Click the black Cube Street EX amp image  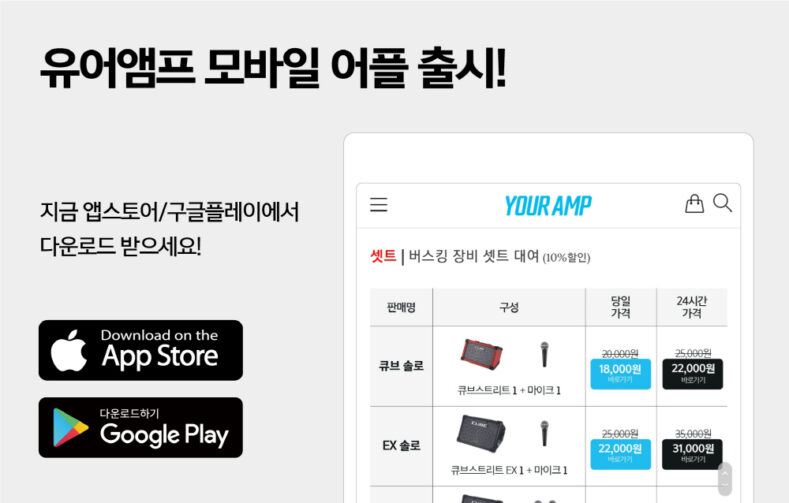point(481,431)
